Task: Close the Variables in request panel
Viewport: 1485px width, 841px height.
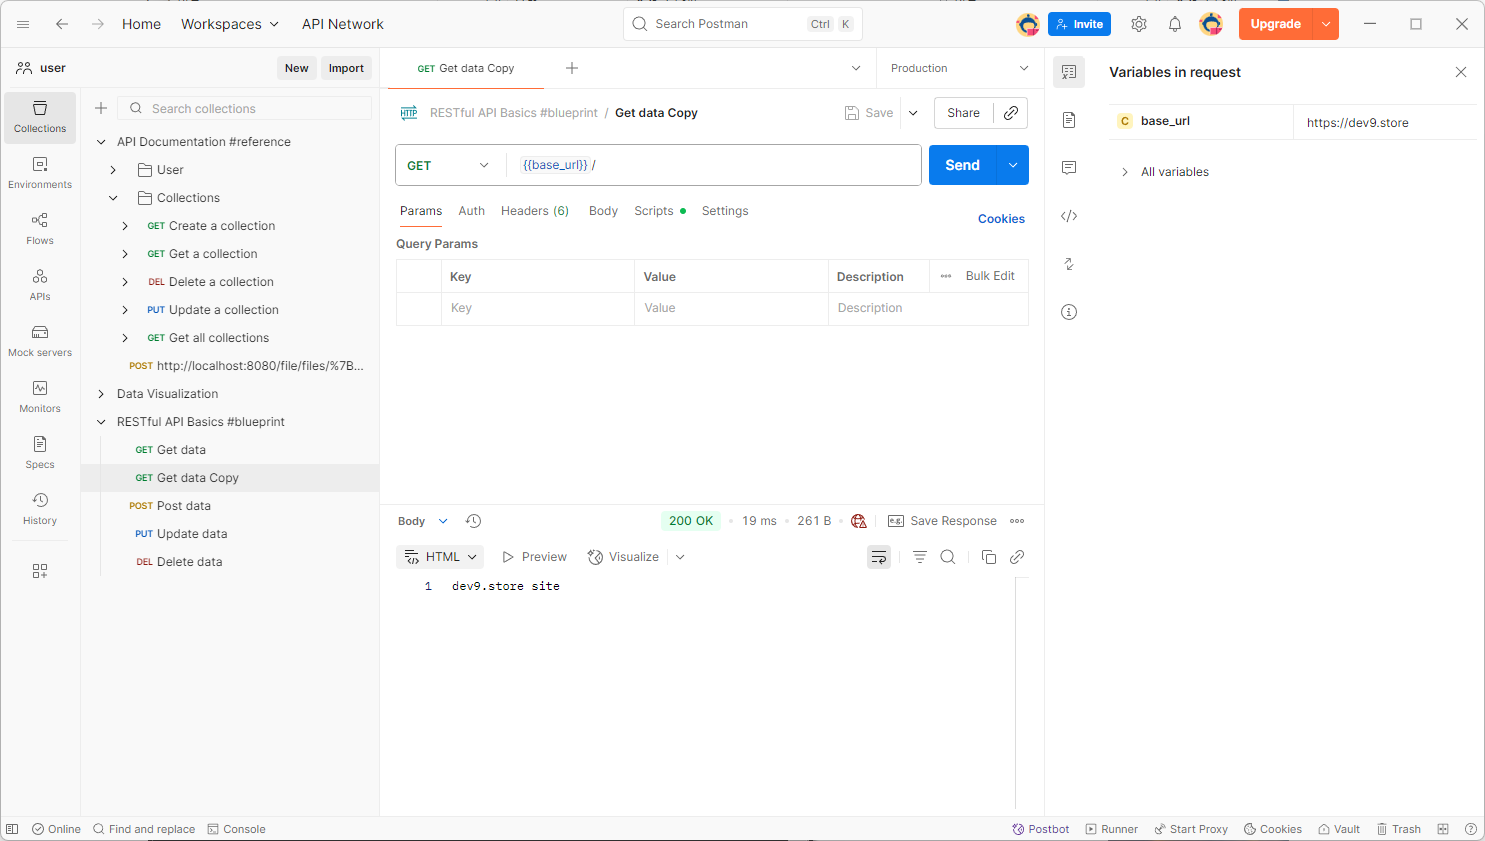Action: click(1461, 72)
